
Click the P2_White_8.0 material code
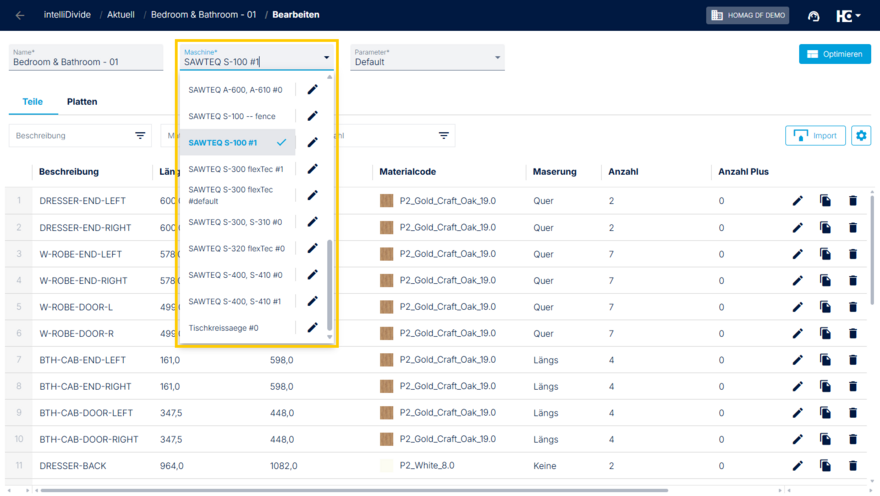click(x=427, y=465)
